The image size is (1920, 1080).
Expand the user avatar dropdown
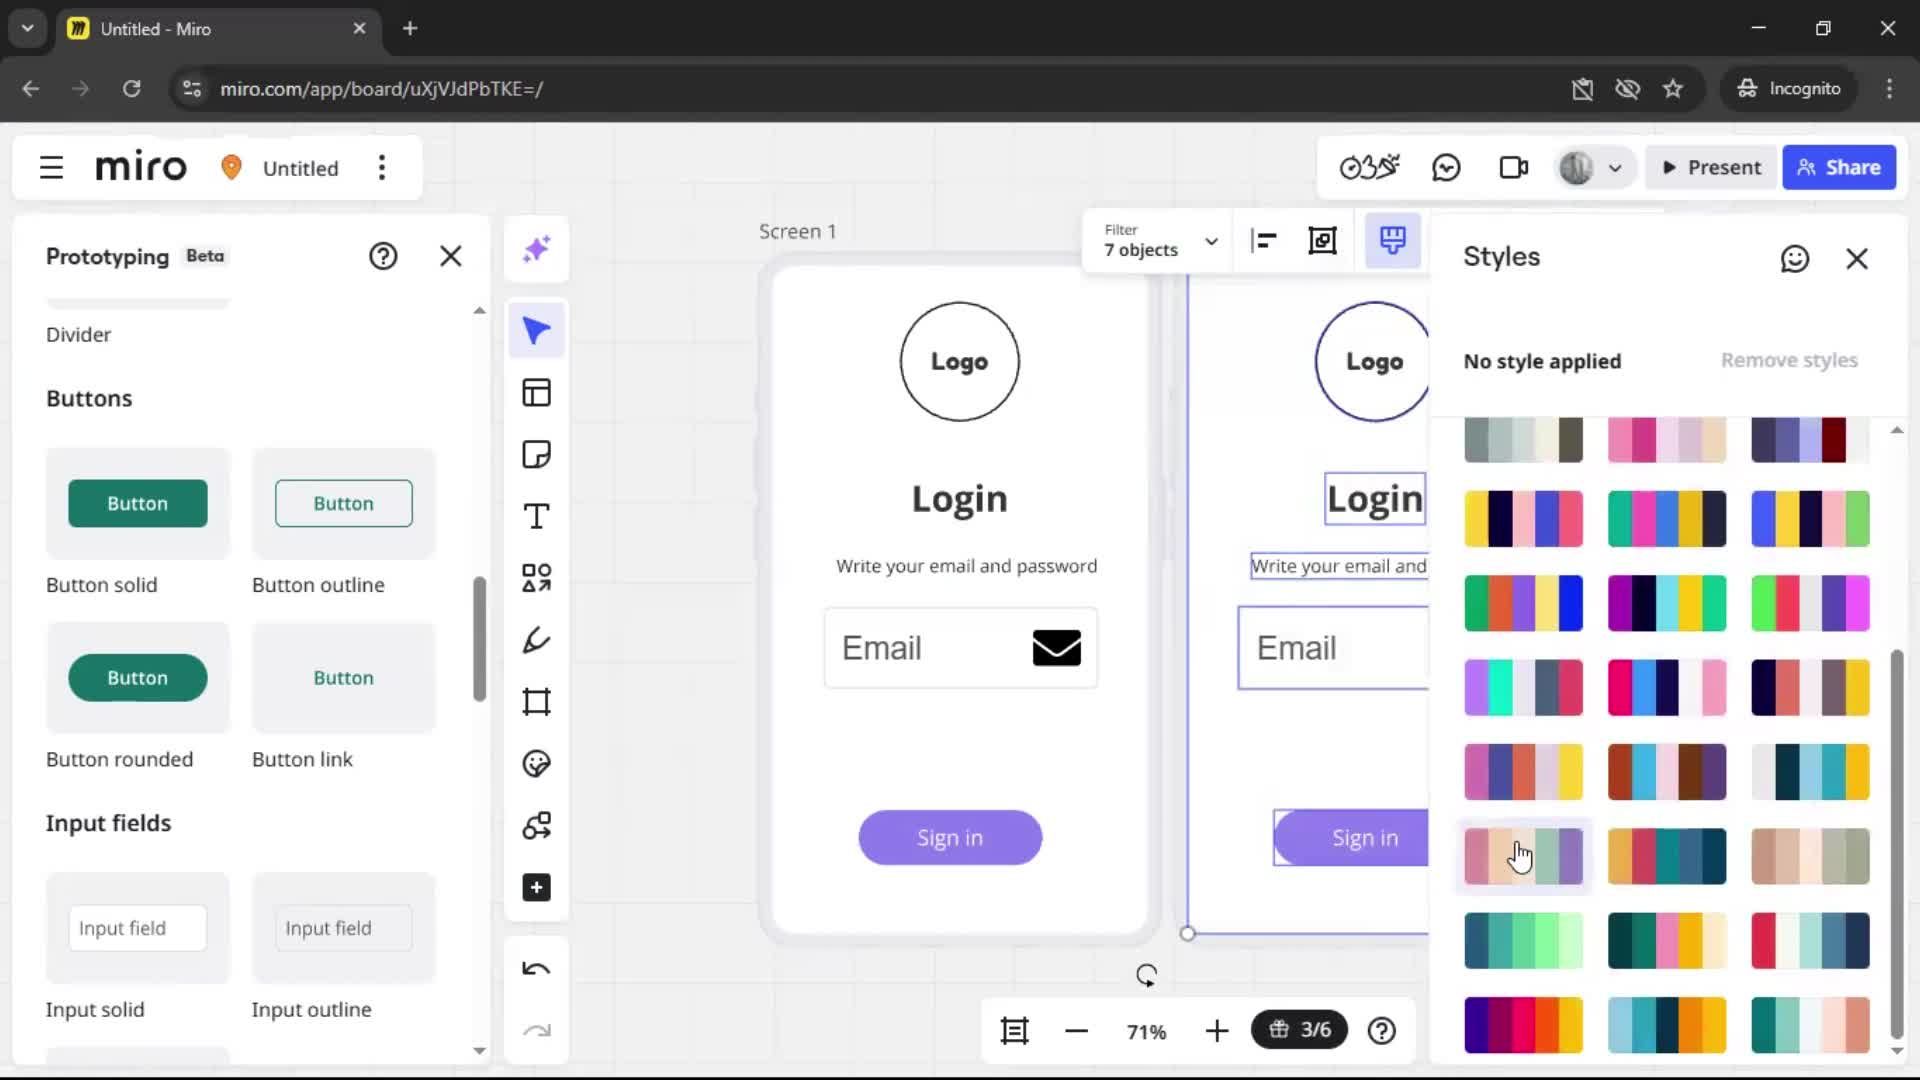pyautogui.click(x=1615, y=168)
